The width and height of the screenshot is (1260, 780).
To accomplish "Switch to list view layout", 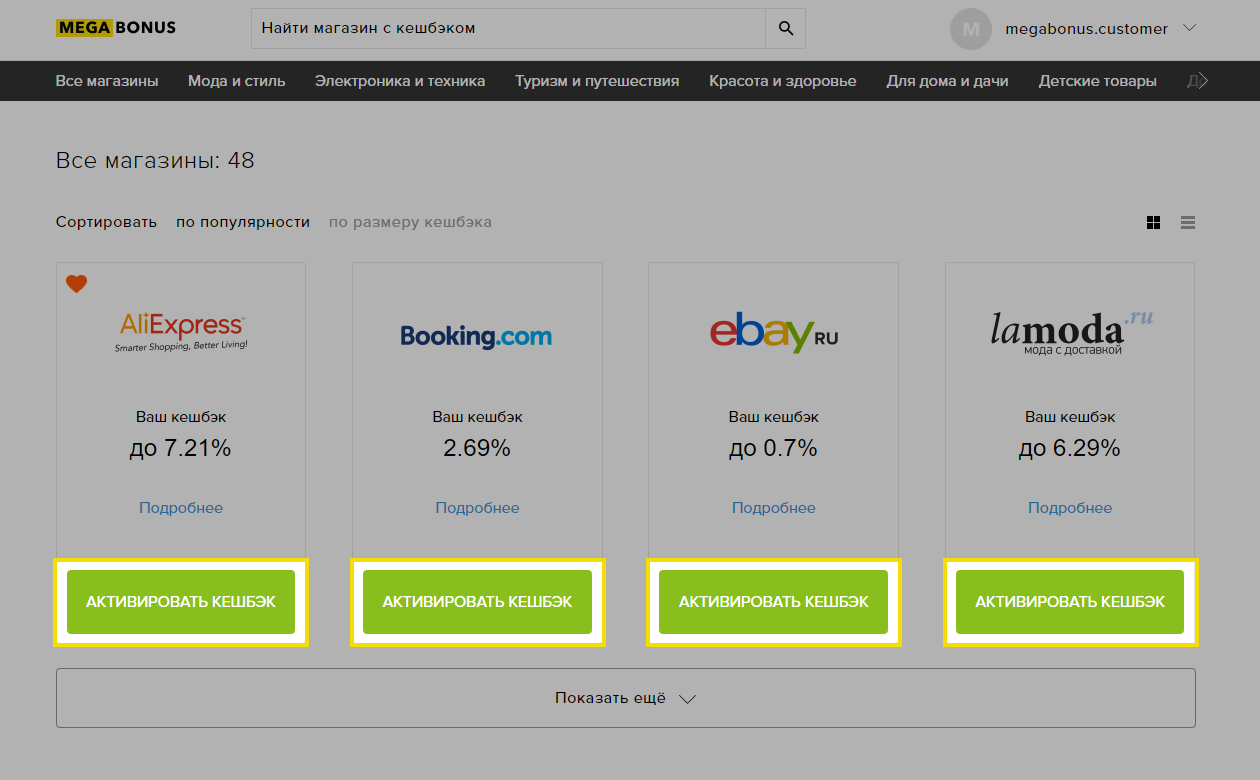I will (x=1188, y=223).
